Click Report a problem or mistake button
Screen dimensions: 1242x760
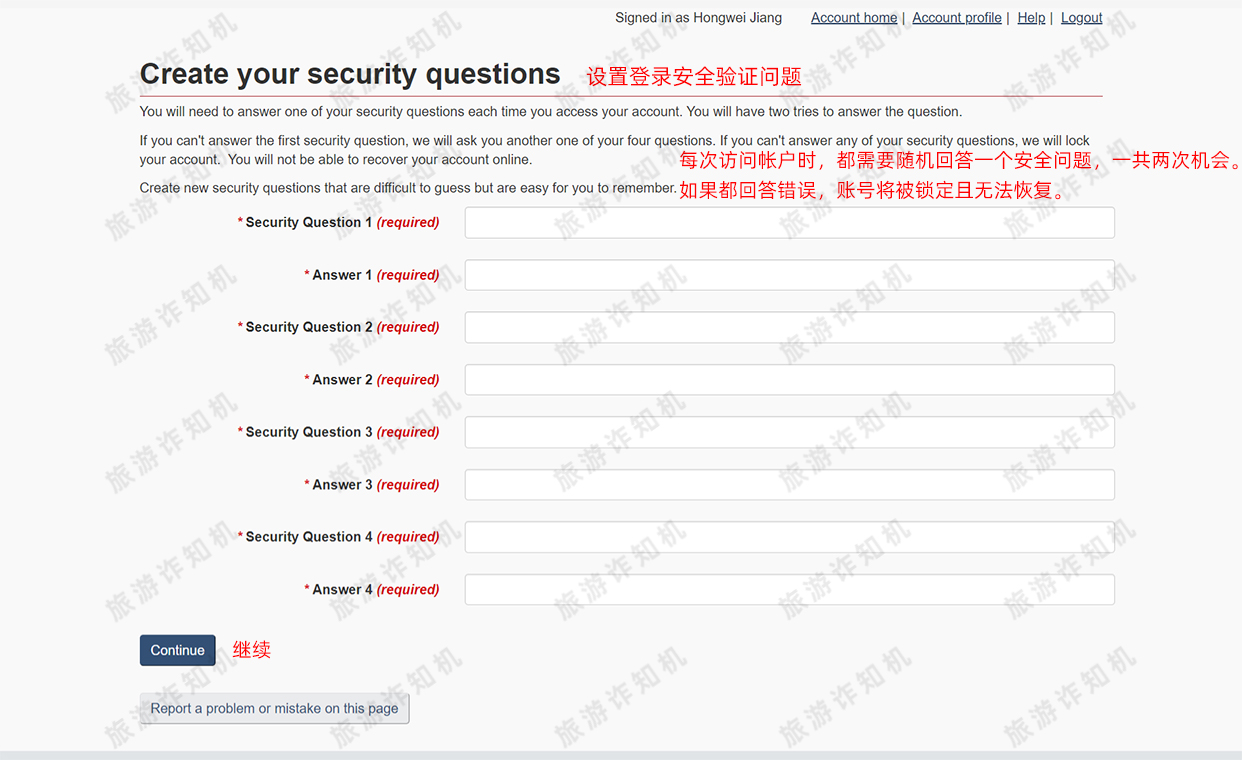(274, 708)
